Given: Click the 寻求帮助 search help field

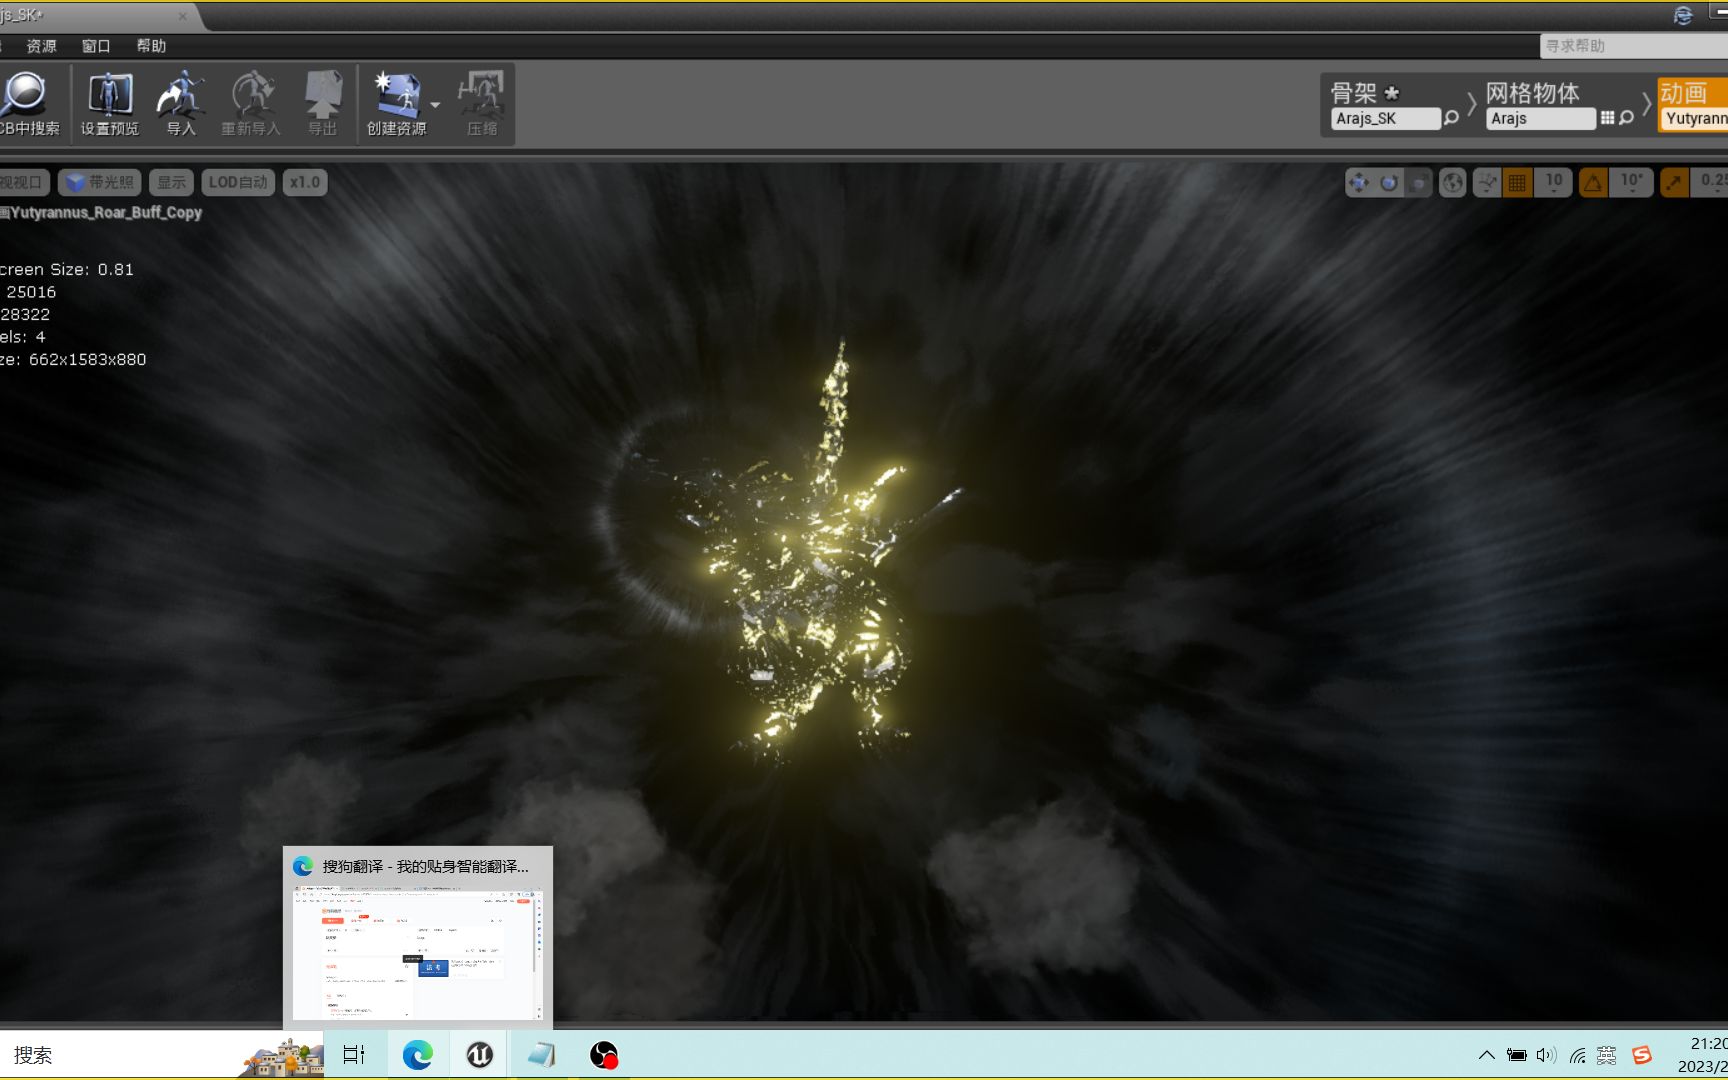Looking at the screenshot, I should point(1634,46).
